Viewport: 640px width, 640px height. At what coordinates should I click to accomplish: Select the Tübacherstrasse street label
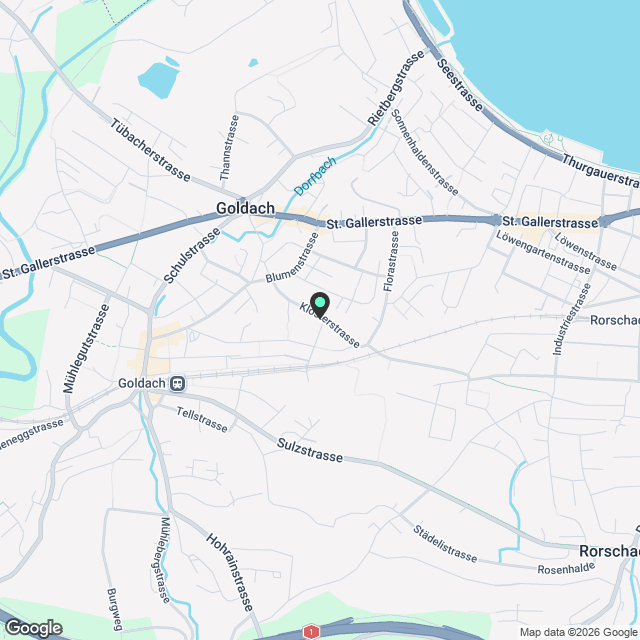tap(150, 150)
